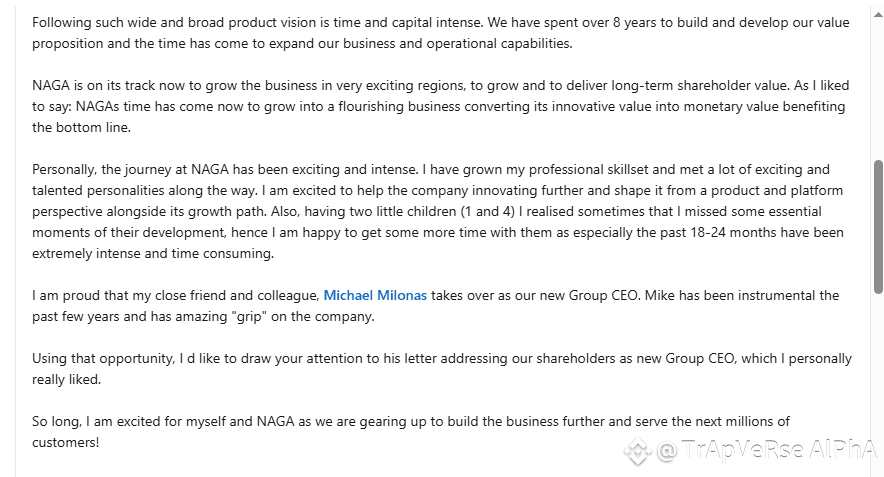Click the final word 'customers!'

tap(65, 443)
